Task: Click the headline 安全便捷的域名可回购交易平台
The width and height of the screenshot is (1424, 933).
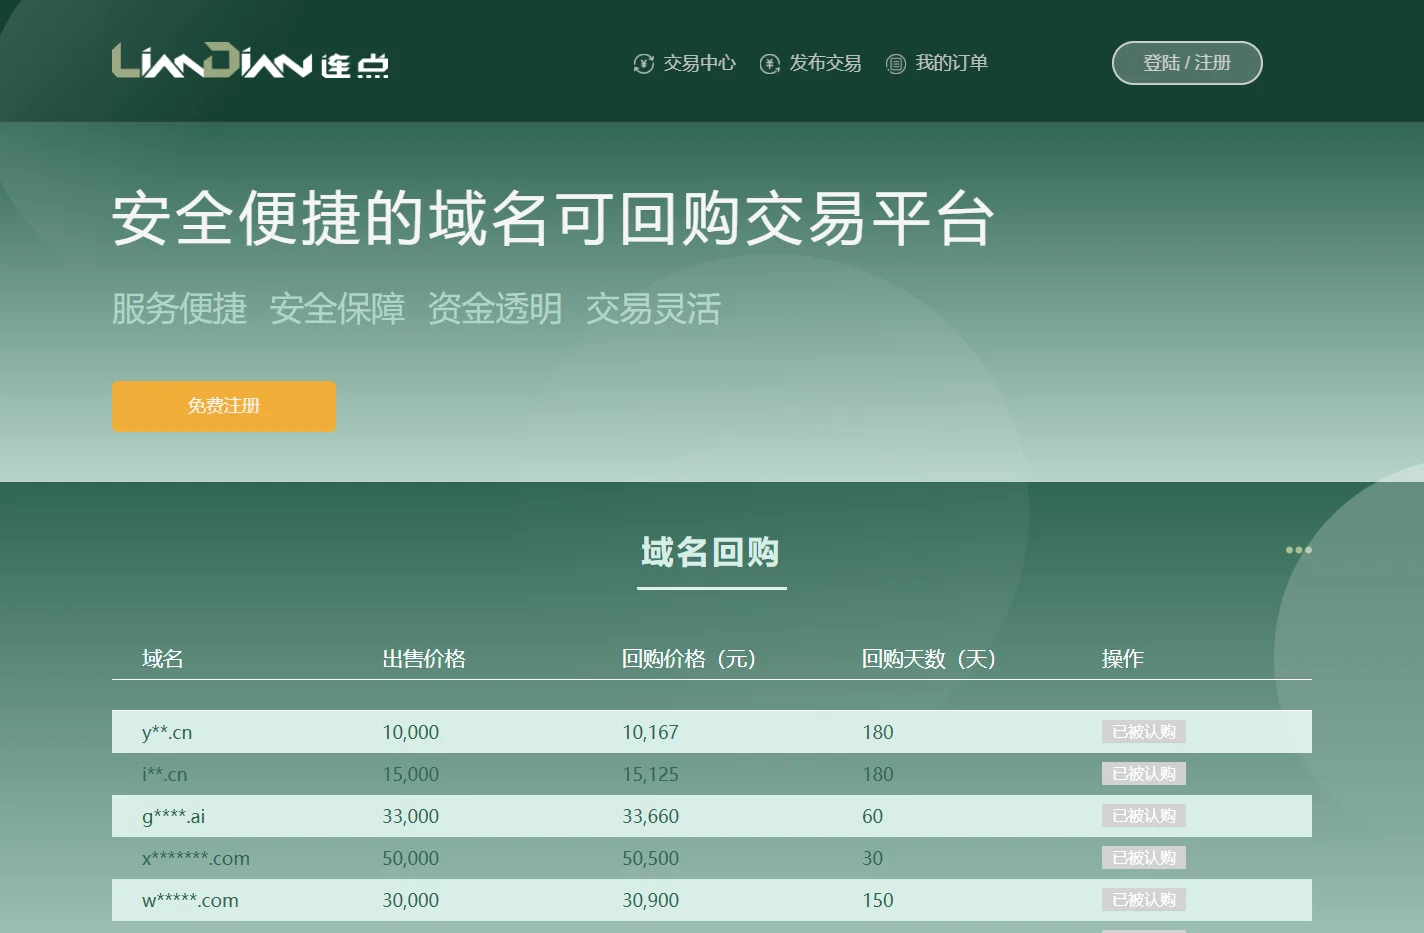Action: click(553, 218)
